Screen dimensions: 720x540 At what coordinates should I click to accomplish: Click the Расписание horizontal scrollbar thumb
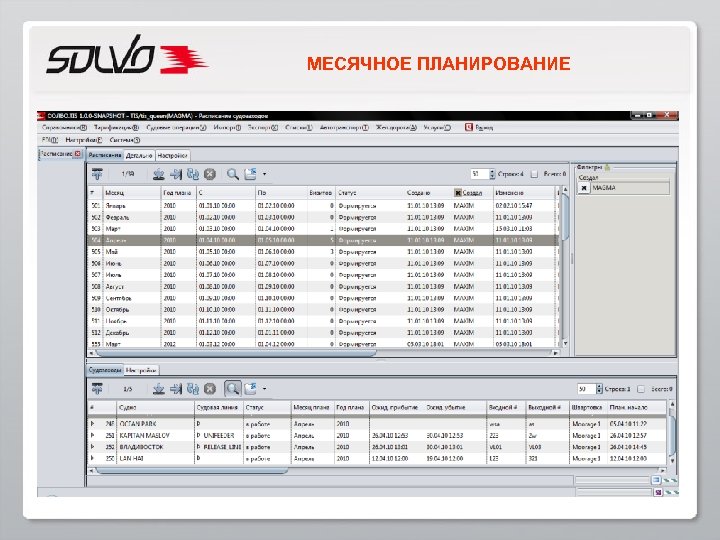(x=236, y=353)
